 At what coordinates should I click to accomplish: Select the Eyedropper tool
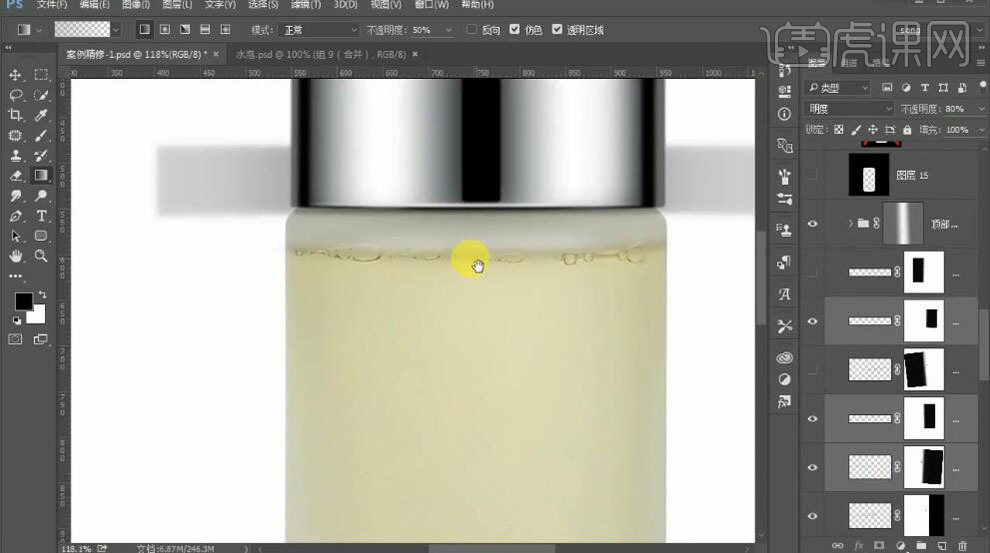click(x=41, y=116)
